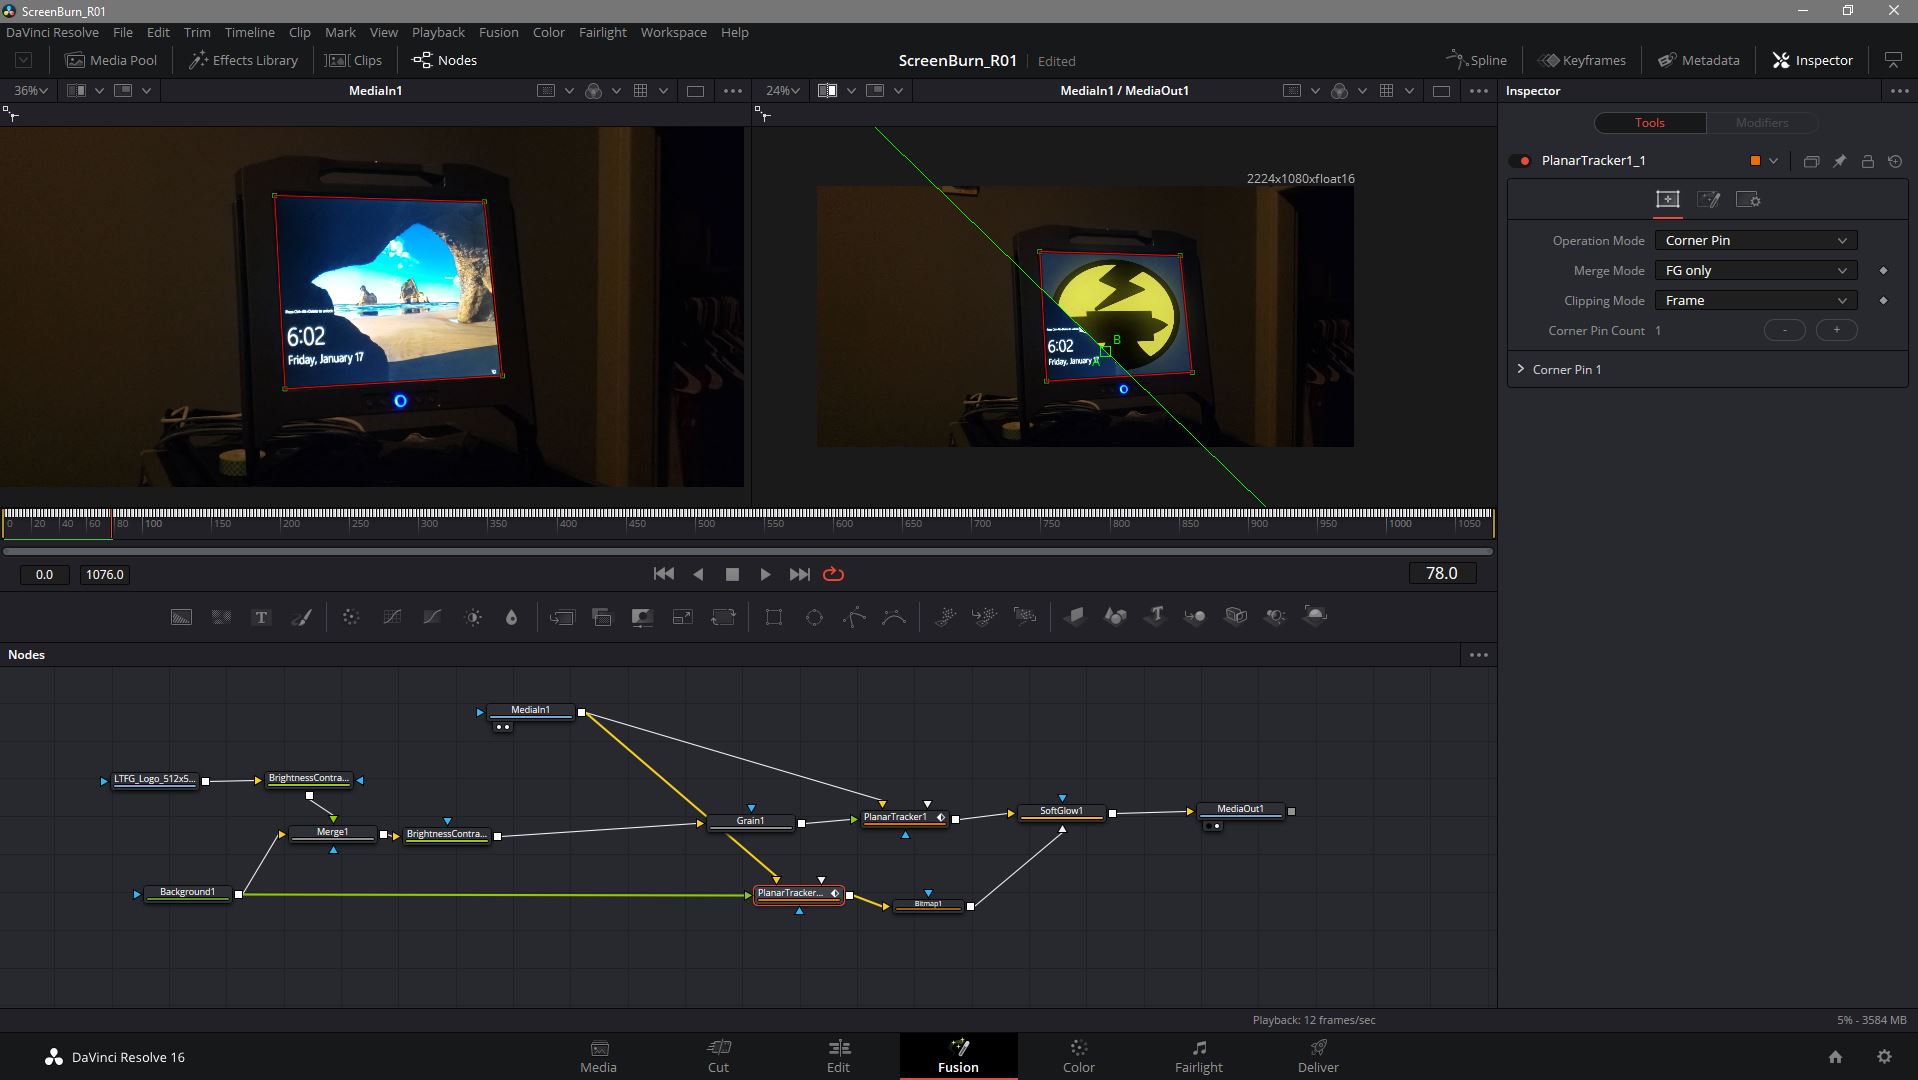Add a Paint tool from the toolbar
The width and height of the screenshot is (1918, 1080).
pos(301,617)
